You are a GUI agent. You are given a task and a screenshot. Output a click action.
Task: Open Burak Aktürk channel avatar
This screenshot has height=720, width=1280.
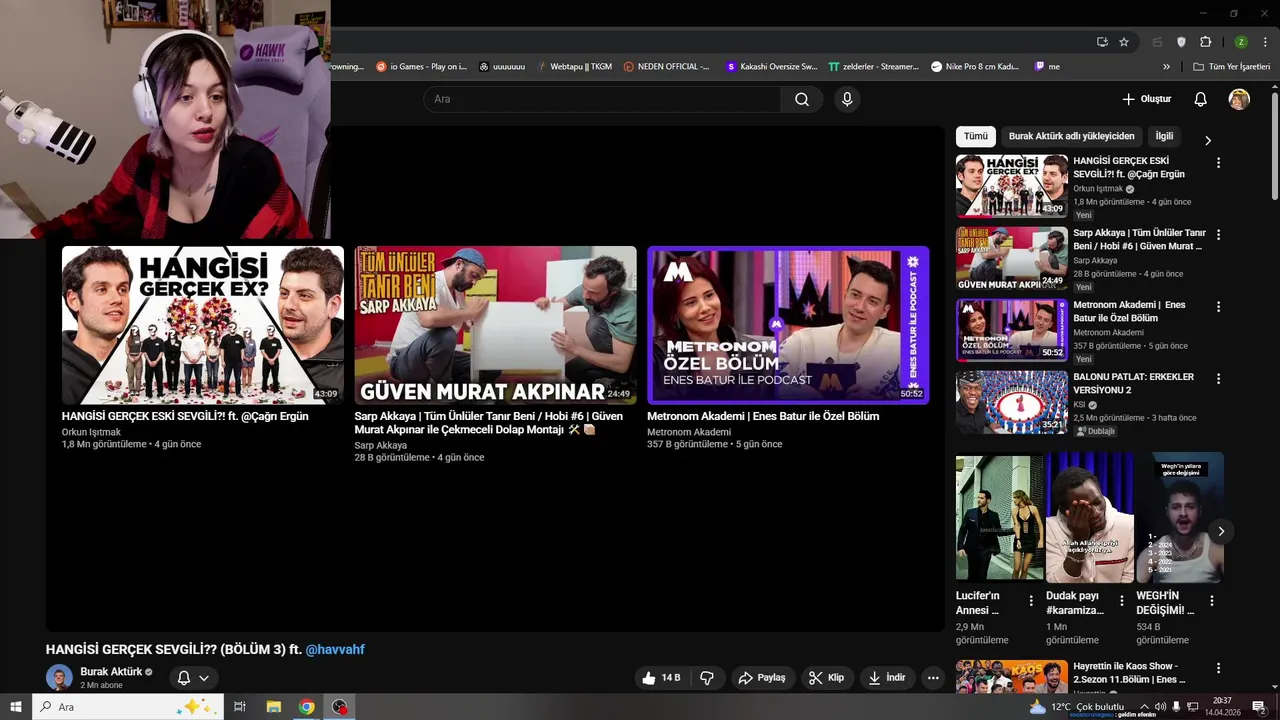point(60,677)
